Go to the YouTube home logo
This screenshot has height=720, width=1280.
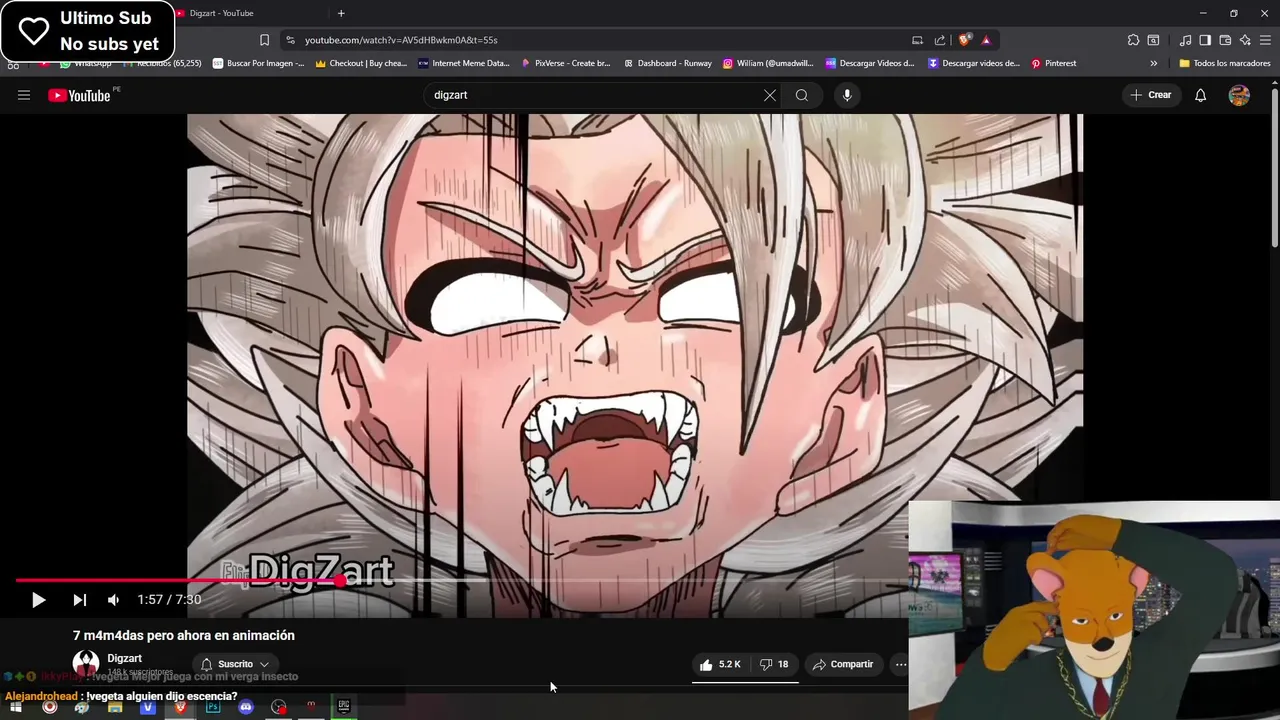(x=80, y=95)
